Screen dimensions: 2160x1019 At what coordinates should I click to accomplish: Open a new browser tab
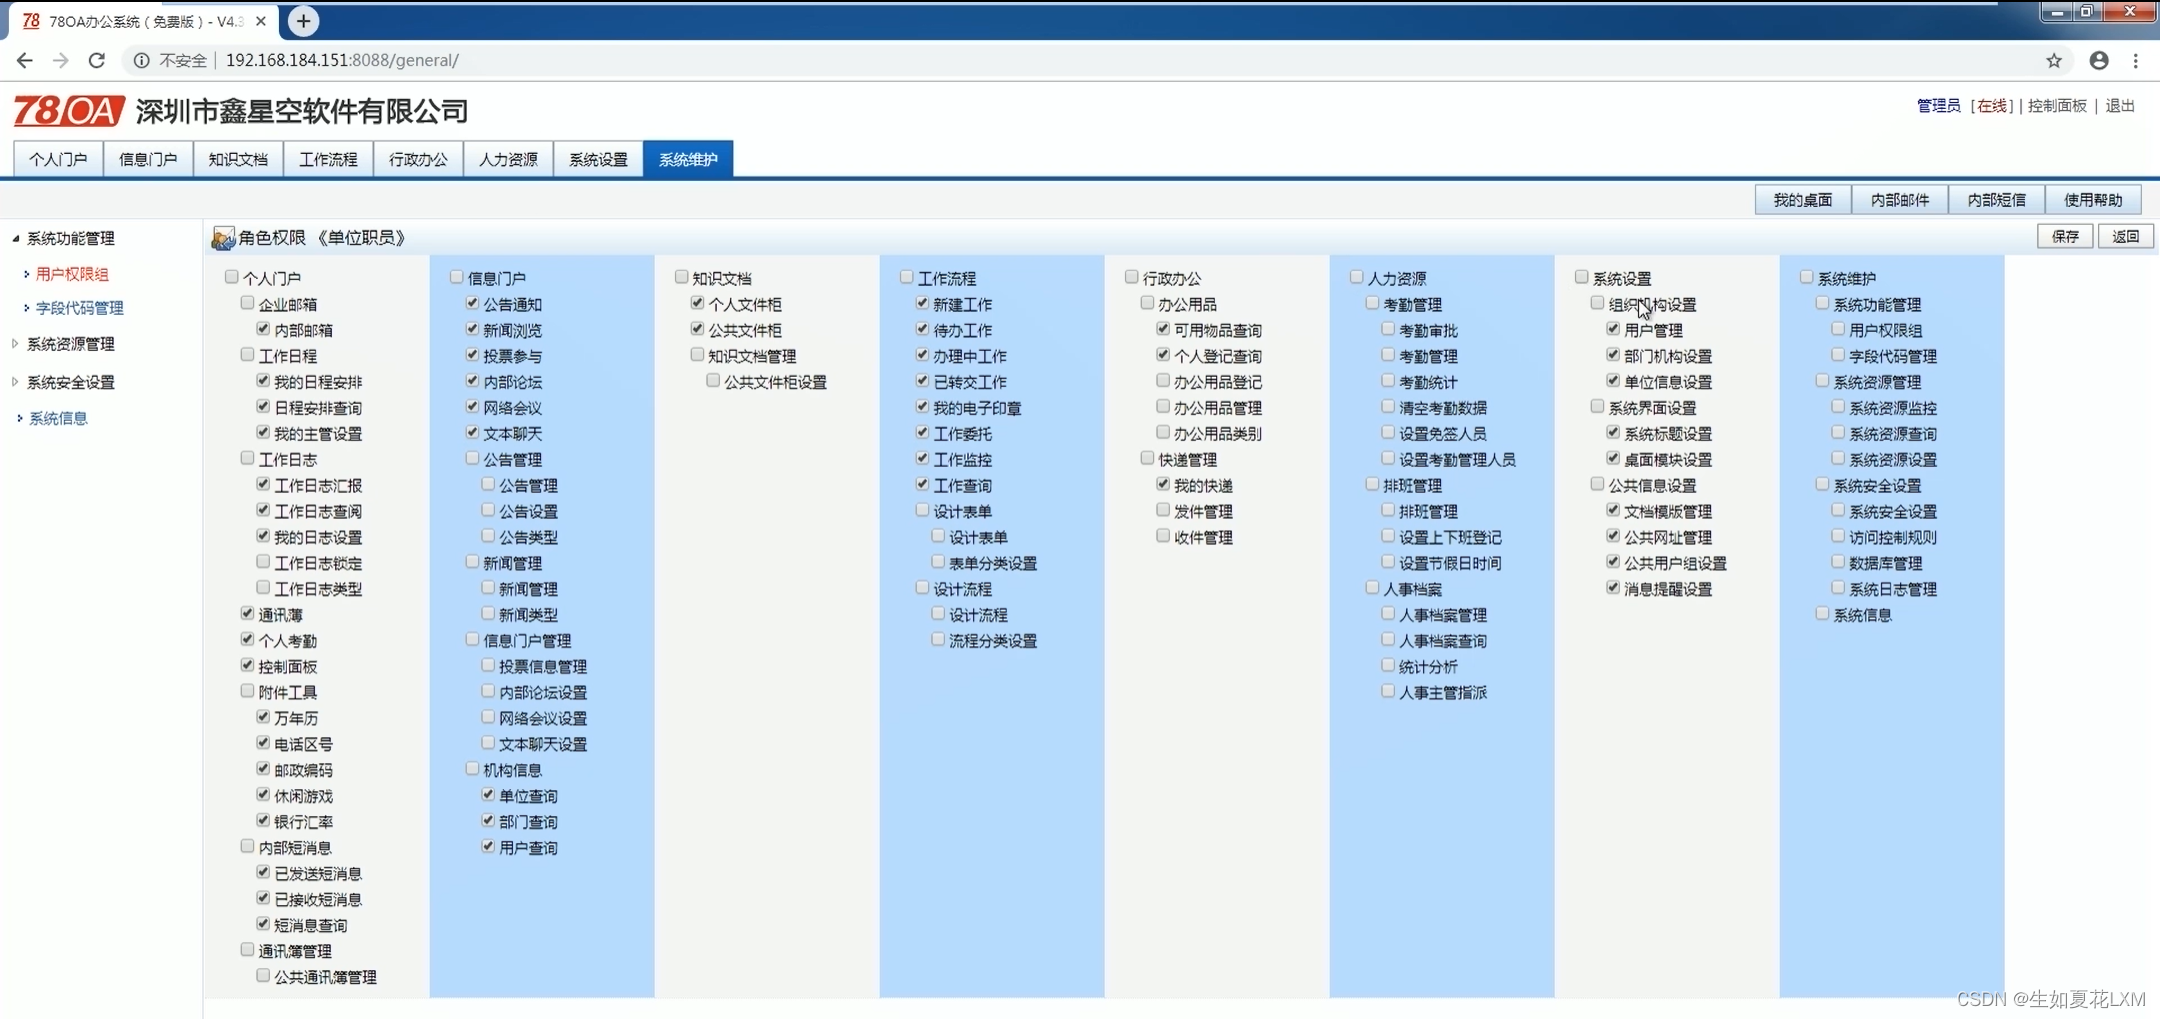point(303,20)
